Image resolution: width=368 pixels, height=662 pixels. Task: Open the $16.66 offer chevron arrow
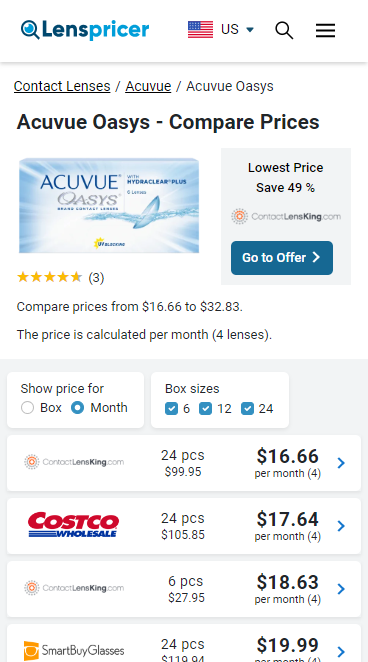pos(341,463)
